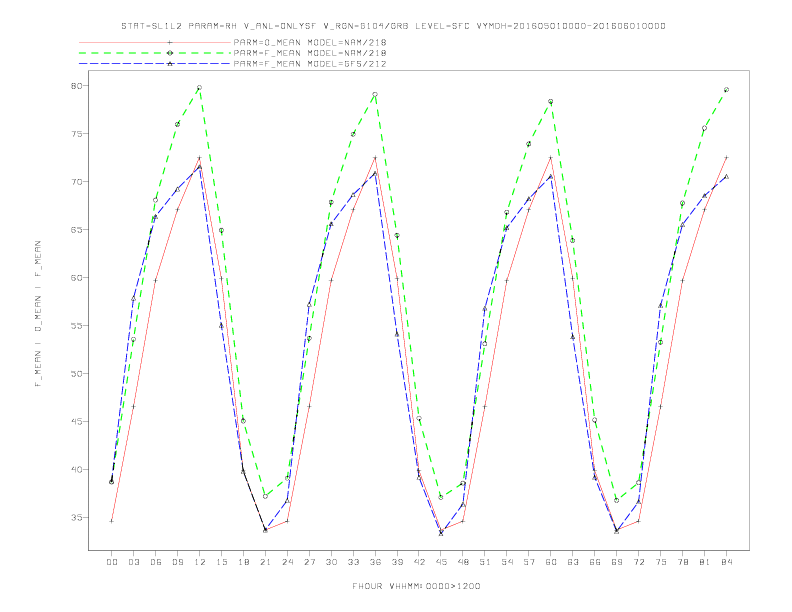Click x-axis tick label 81
This screenshot has width=792, height=612.
tap(705, 562)
